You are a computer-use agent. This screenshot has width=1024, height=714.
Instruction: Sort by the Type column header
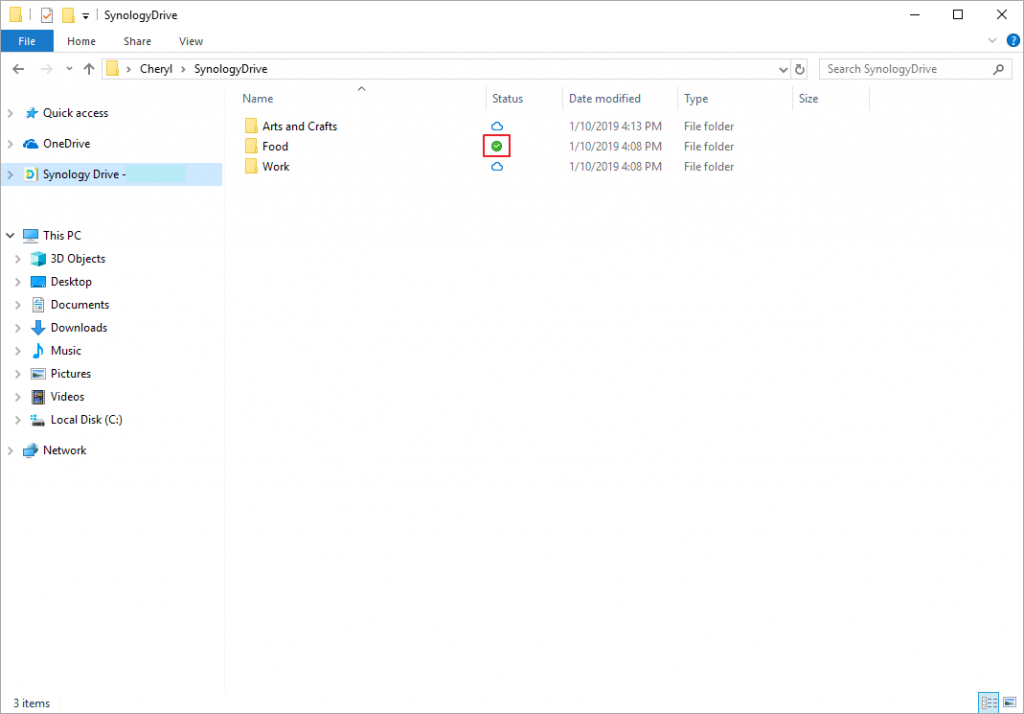click(696, 99)
